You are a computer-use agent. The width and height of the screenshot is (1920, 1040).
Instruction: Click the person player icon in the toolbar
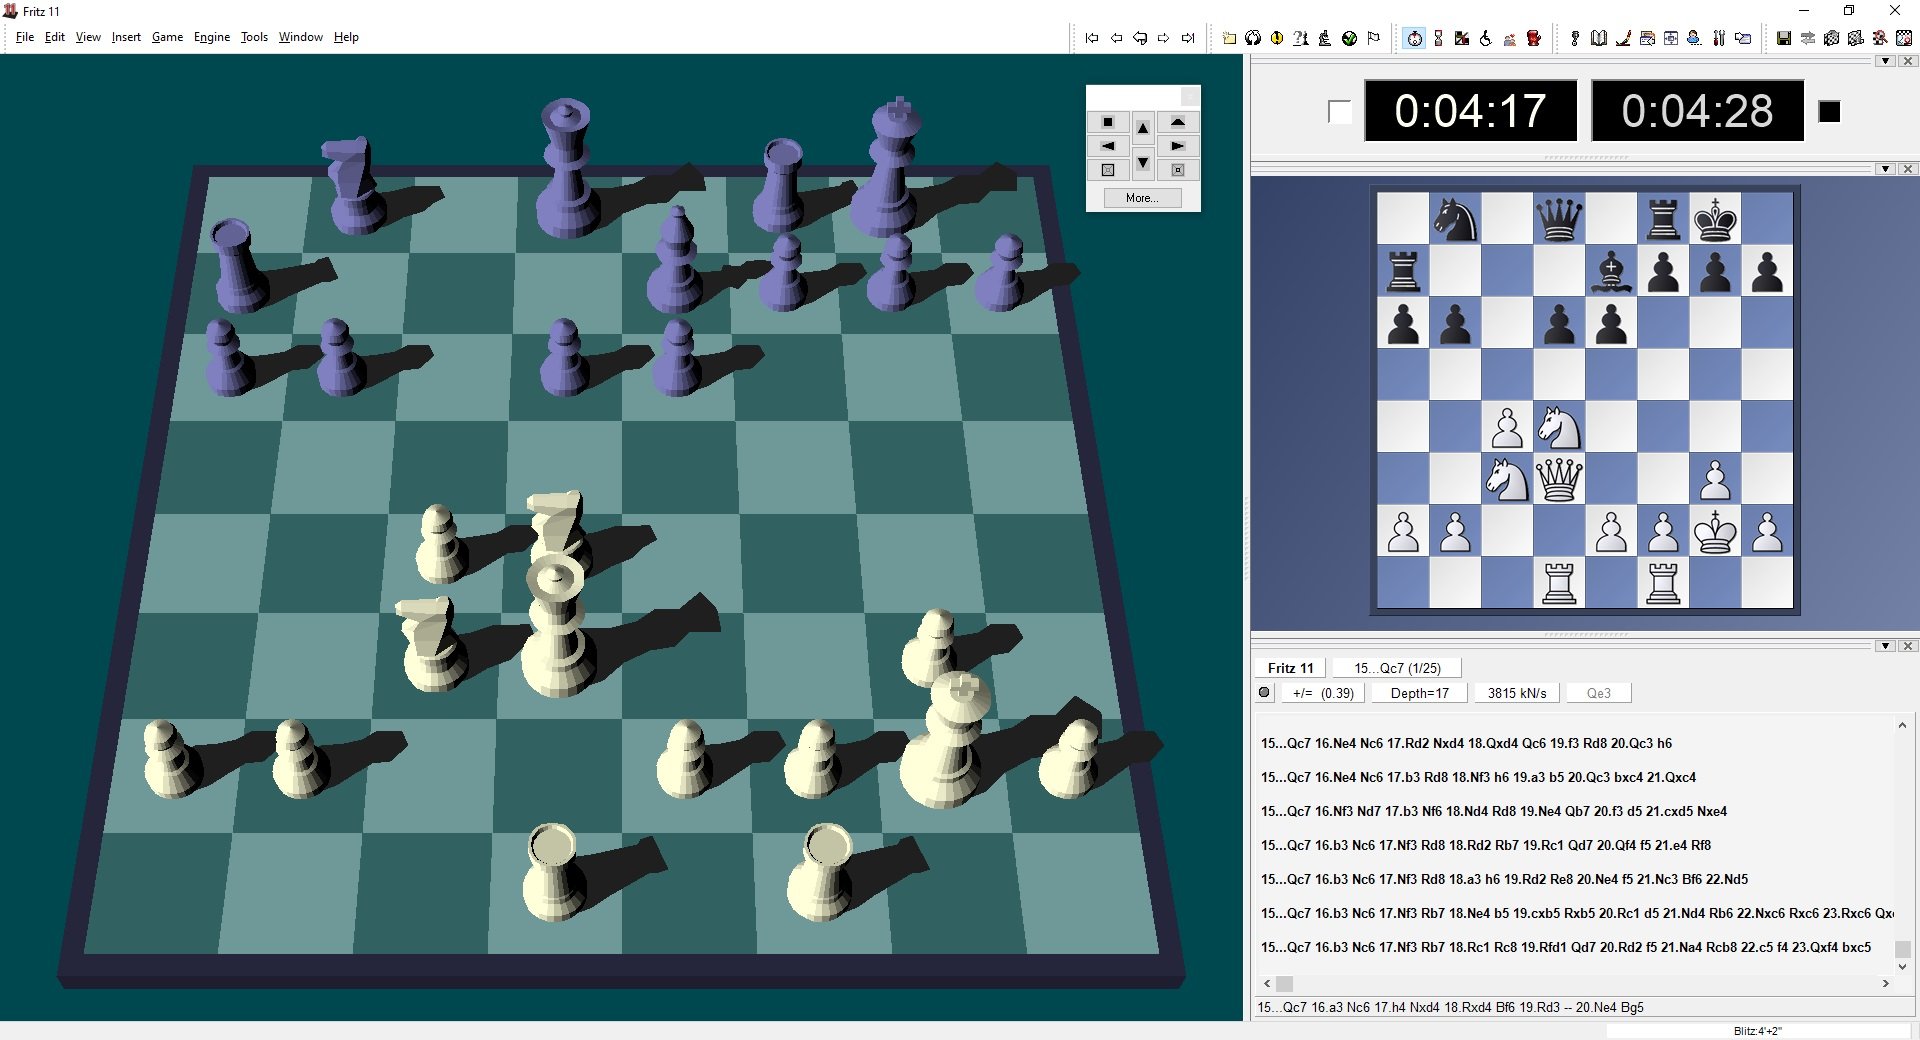(1694, 38)
